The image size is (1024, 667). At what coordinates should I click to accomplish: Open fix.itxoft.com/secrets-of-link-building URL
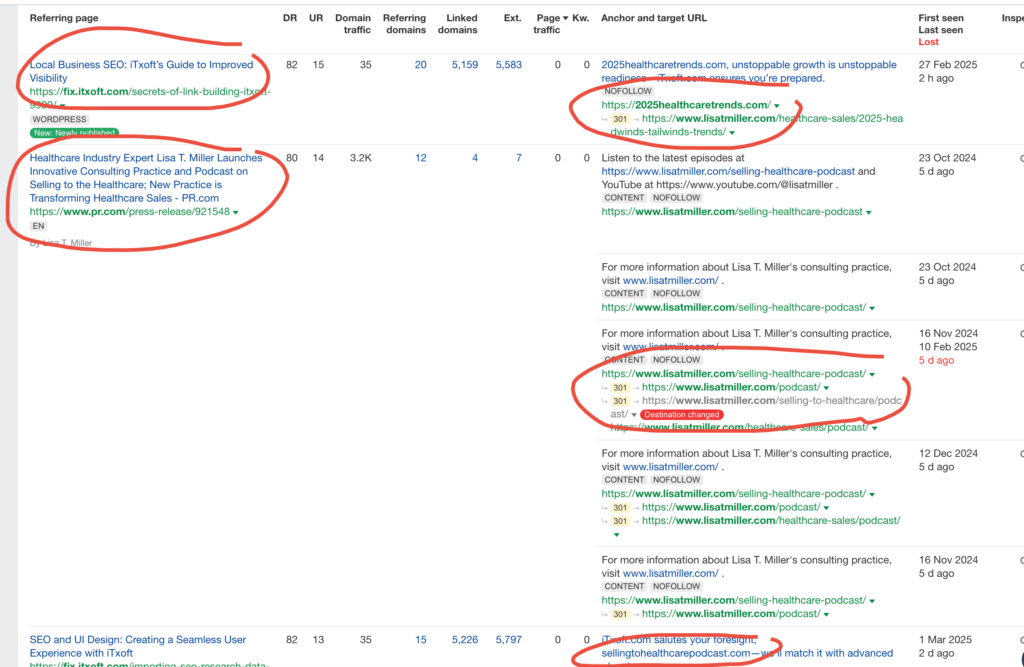(x=150, y=98)
